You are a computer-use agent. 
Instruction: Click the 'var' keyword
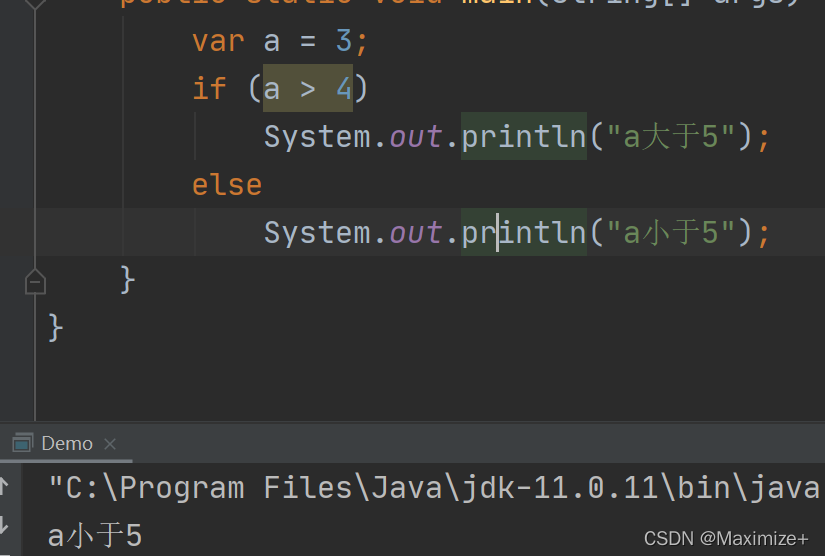218,41
